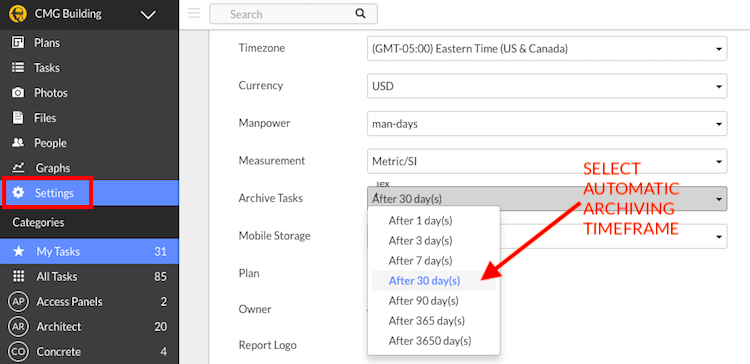Select the Concrete category
This screenshot has width=750, height=364.
click(89, 352)
